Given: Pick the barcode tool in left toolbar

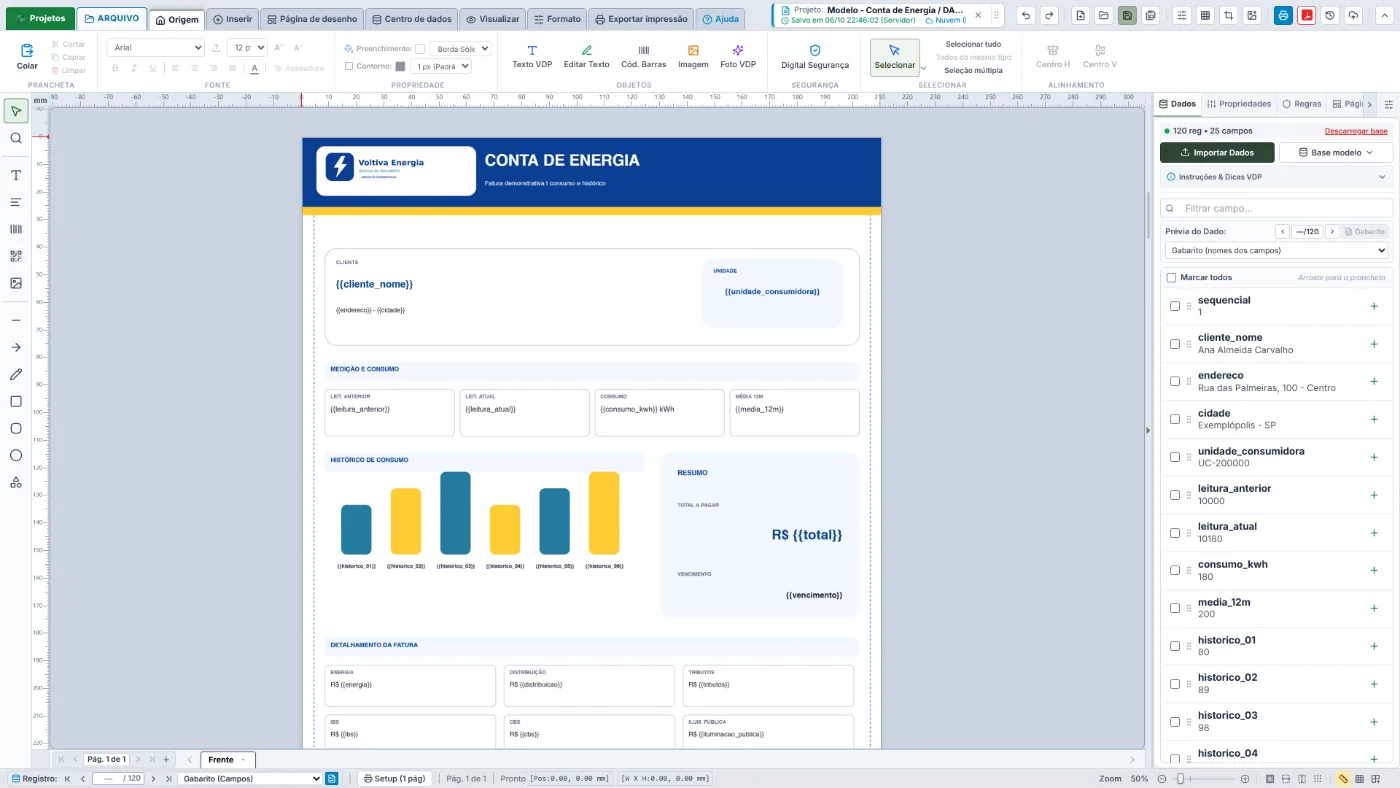Looking at the screenshot, I should [x=16, y=229].
